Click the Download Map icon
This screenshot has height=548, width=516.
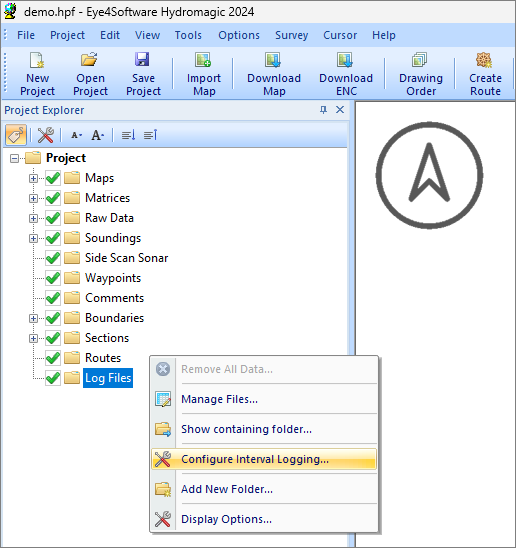pos(273,59)
